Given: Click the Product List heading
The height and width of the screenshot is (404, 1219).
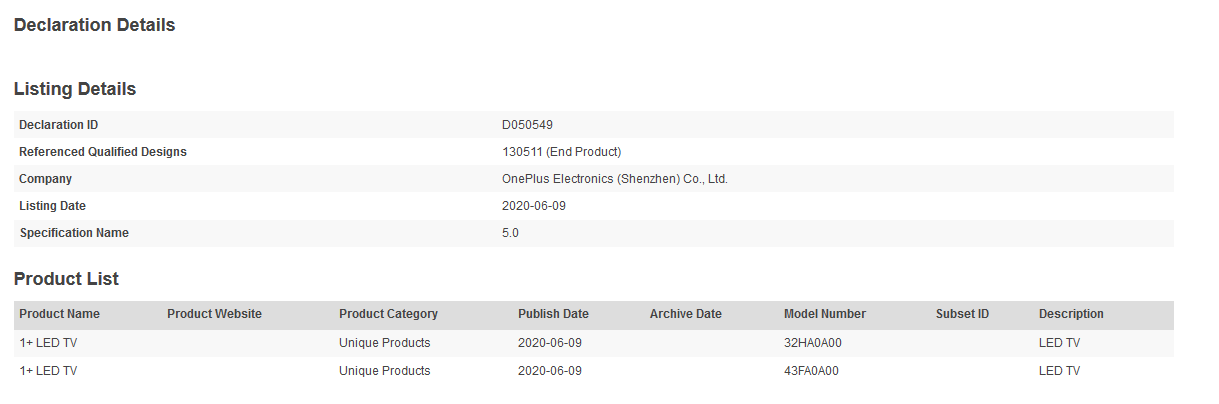Looking at the screenshot, I should (x=66, y=279).
